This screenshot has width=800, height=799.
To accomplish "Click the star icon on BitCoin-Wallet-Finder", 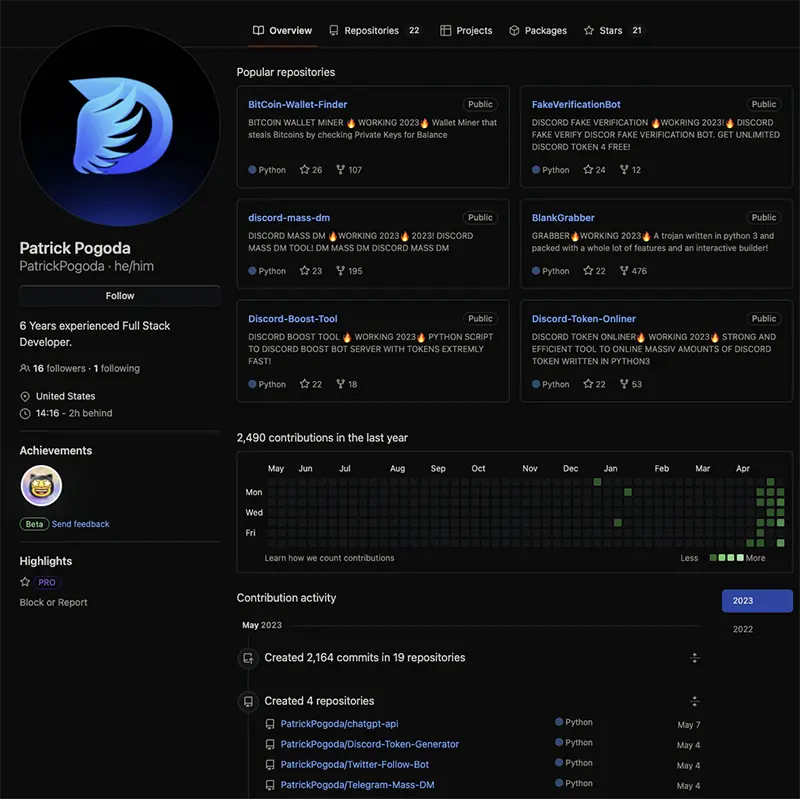I will (305, 169).
